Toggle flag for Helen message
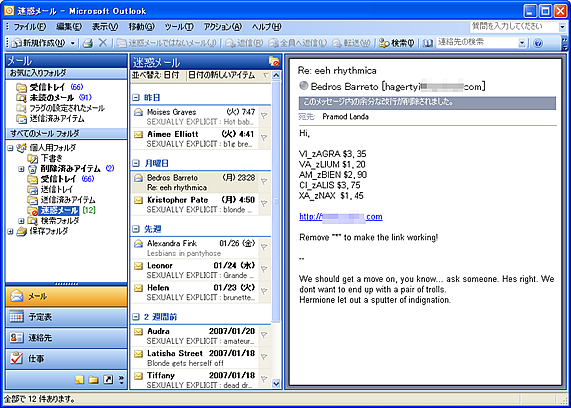Image resolution: width=571 pixels, height=408 pixels. tap(264, 291)
